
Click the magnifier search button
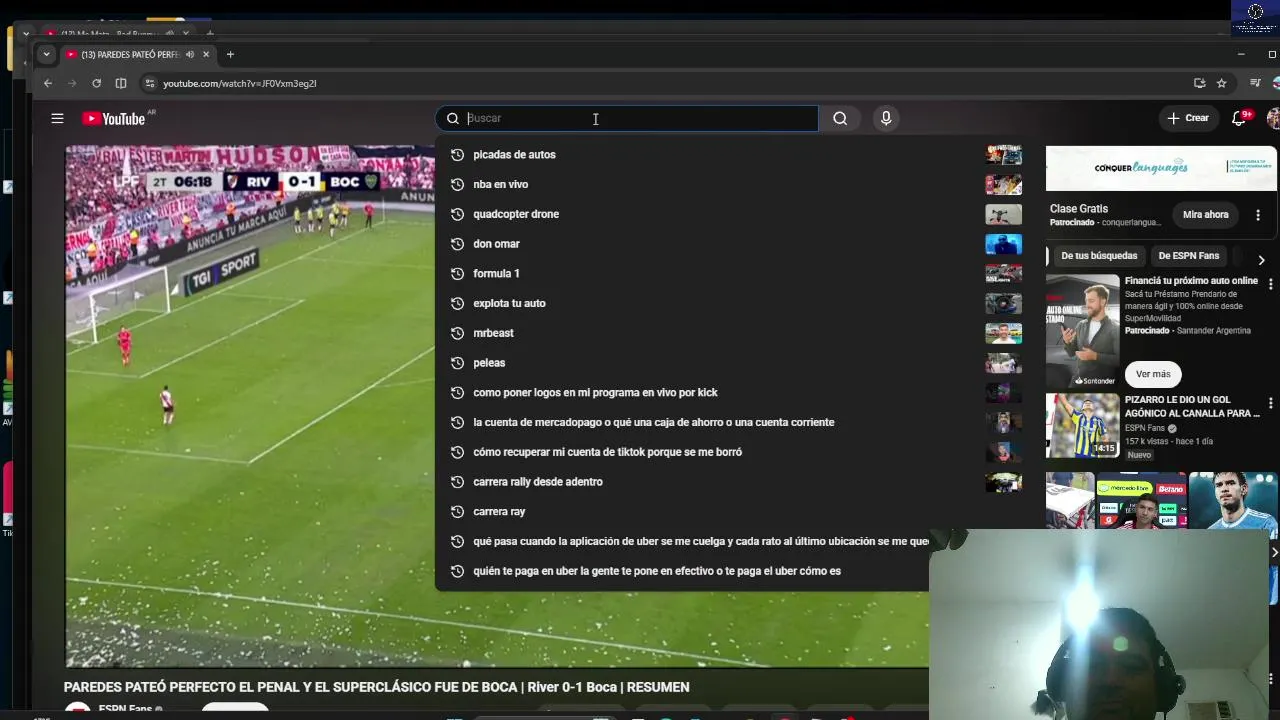pos(840,118)
